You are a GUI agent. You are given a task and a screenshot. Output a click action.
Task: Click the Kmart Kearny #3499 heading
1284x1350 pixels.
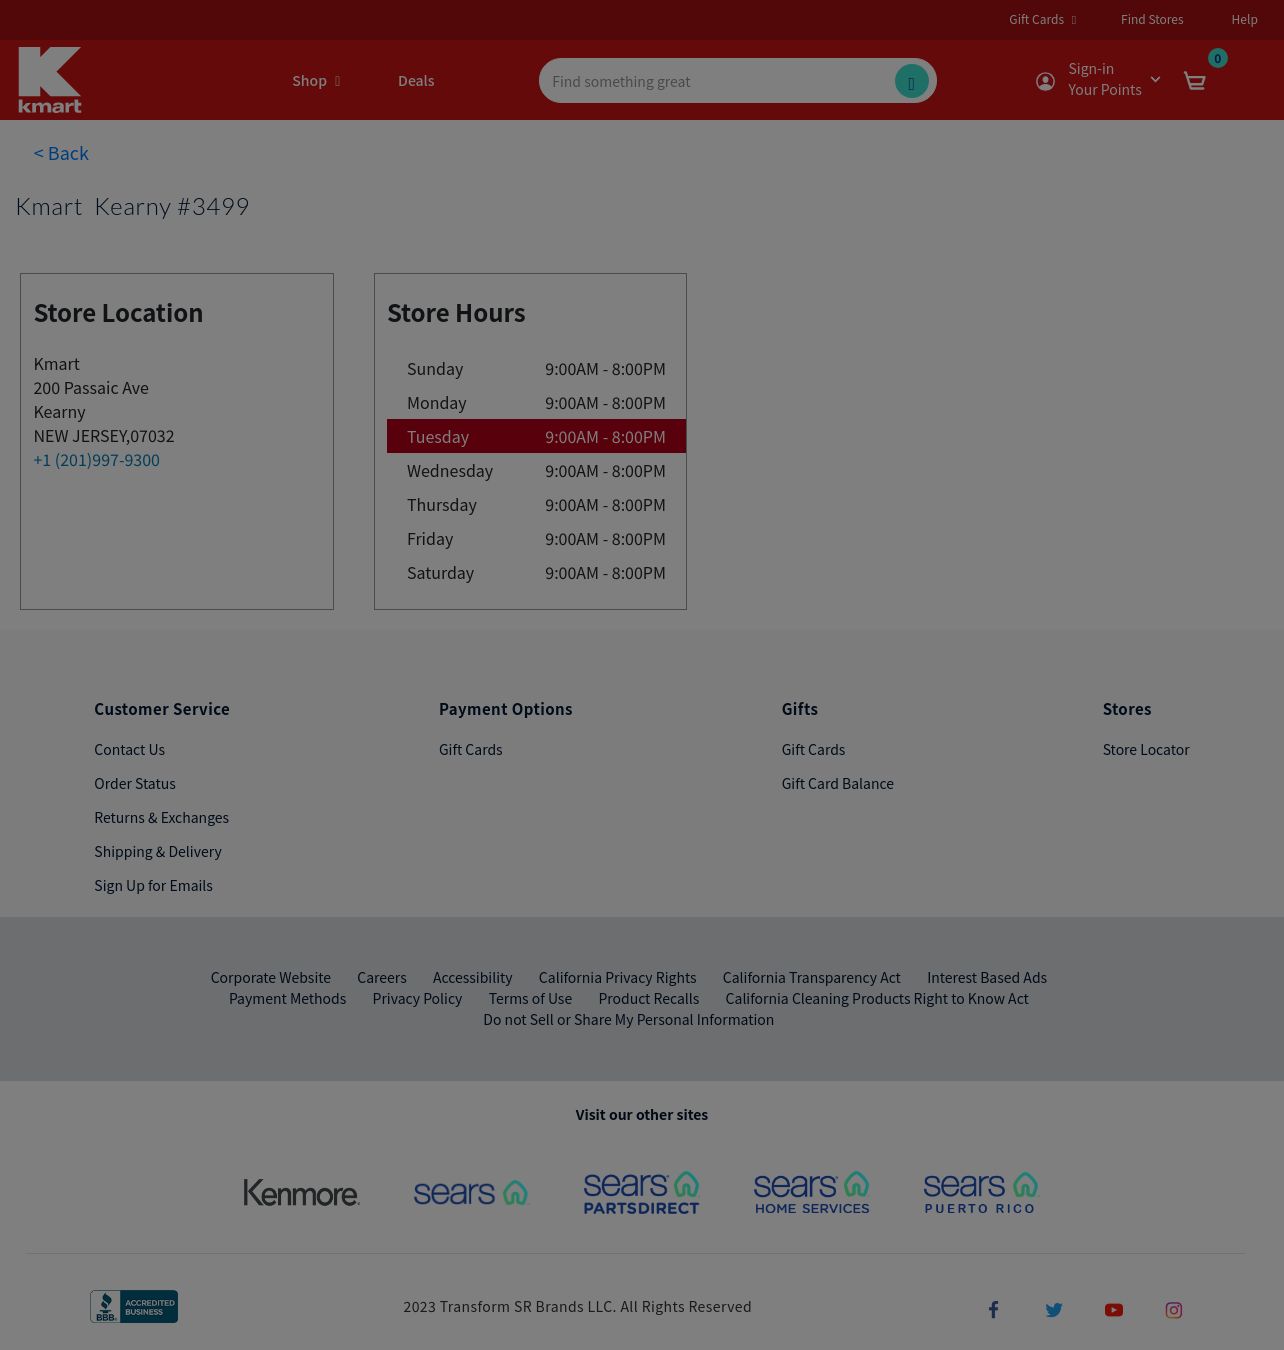132,206
